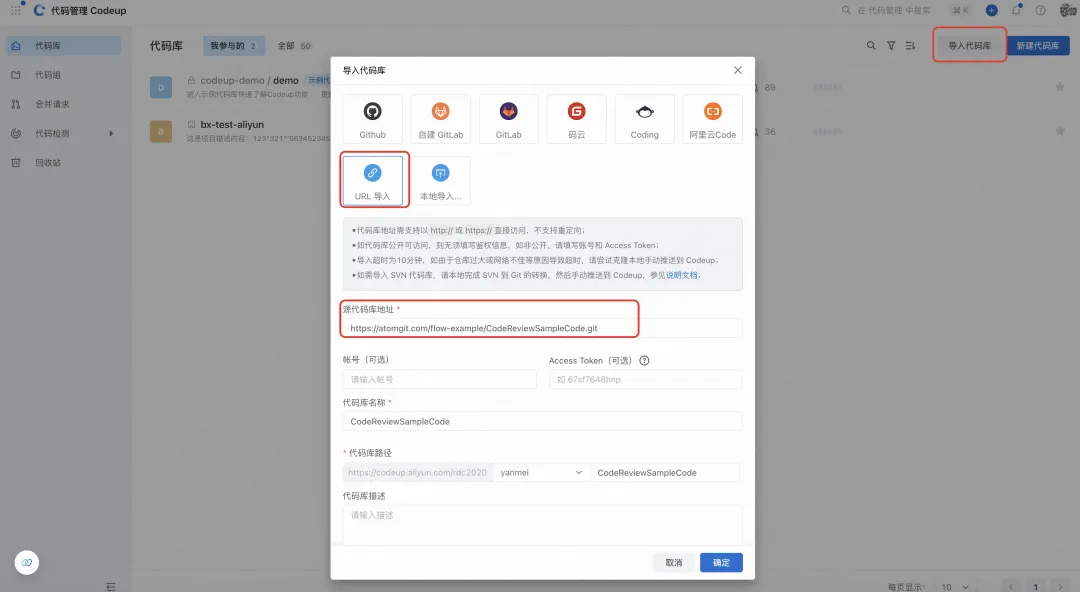Go to 代码库 in sidebar
1080x592 pixels.
(x=63, y=45)
